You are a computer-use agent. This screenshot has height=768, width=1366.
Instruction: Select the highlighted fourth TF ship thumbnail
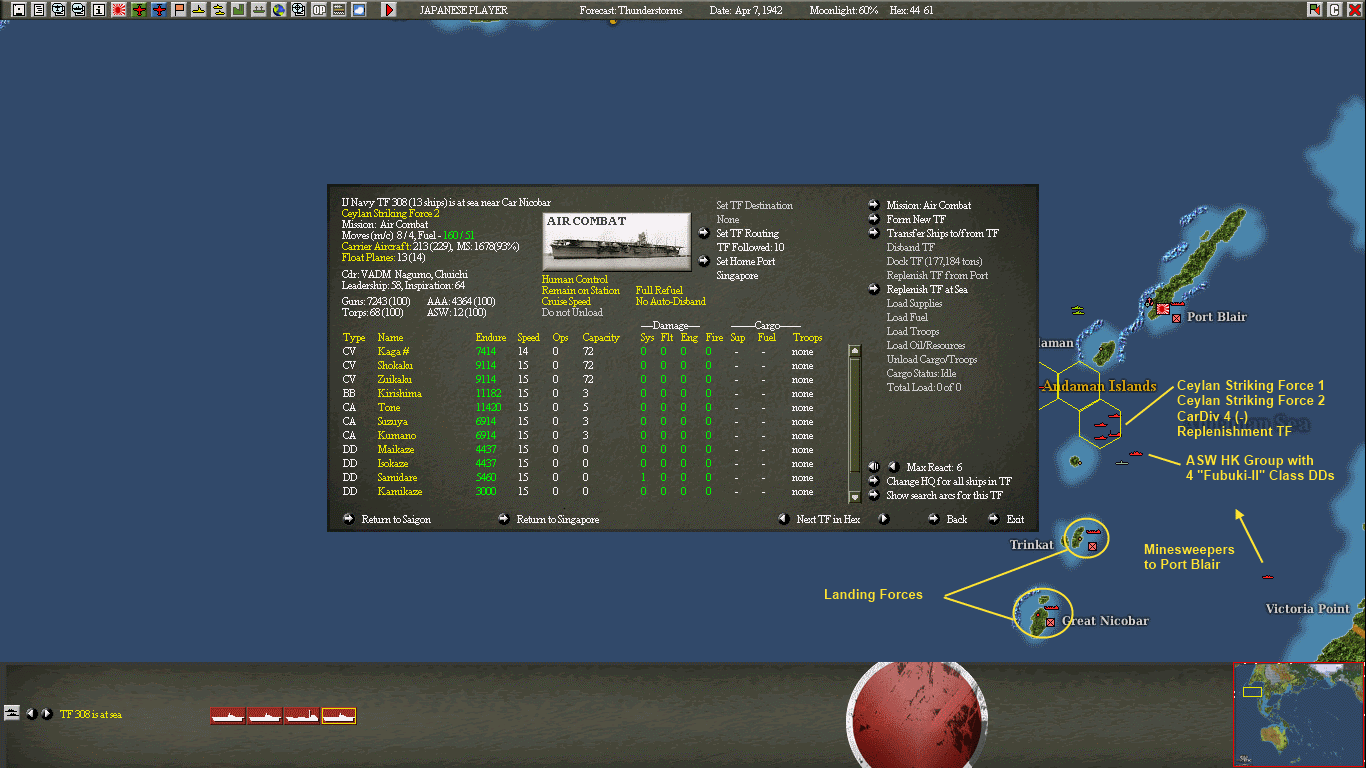click(339, 715)
